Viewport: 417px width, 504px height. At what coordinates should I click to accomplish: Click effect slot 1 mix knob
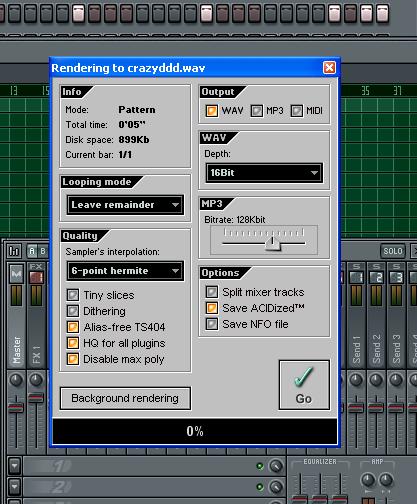[x=276, y=466]
